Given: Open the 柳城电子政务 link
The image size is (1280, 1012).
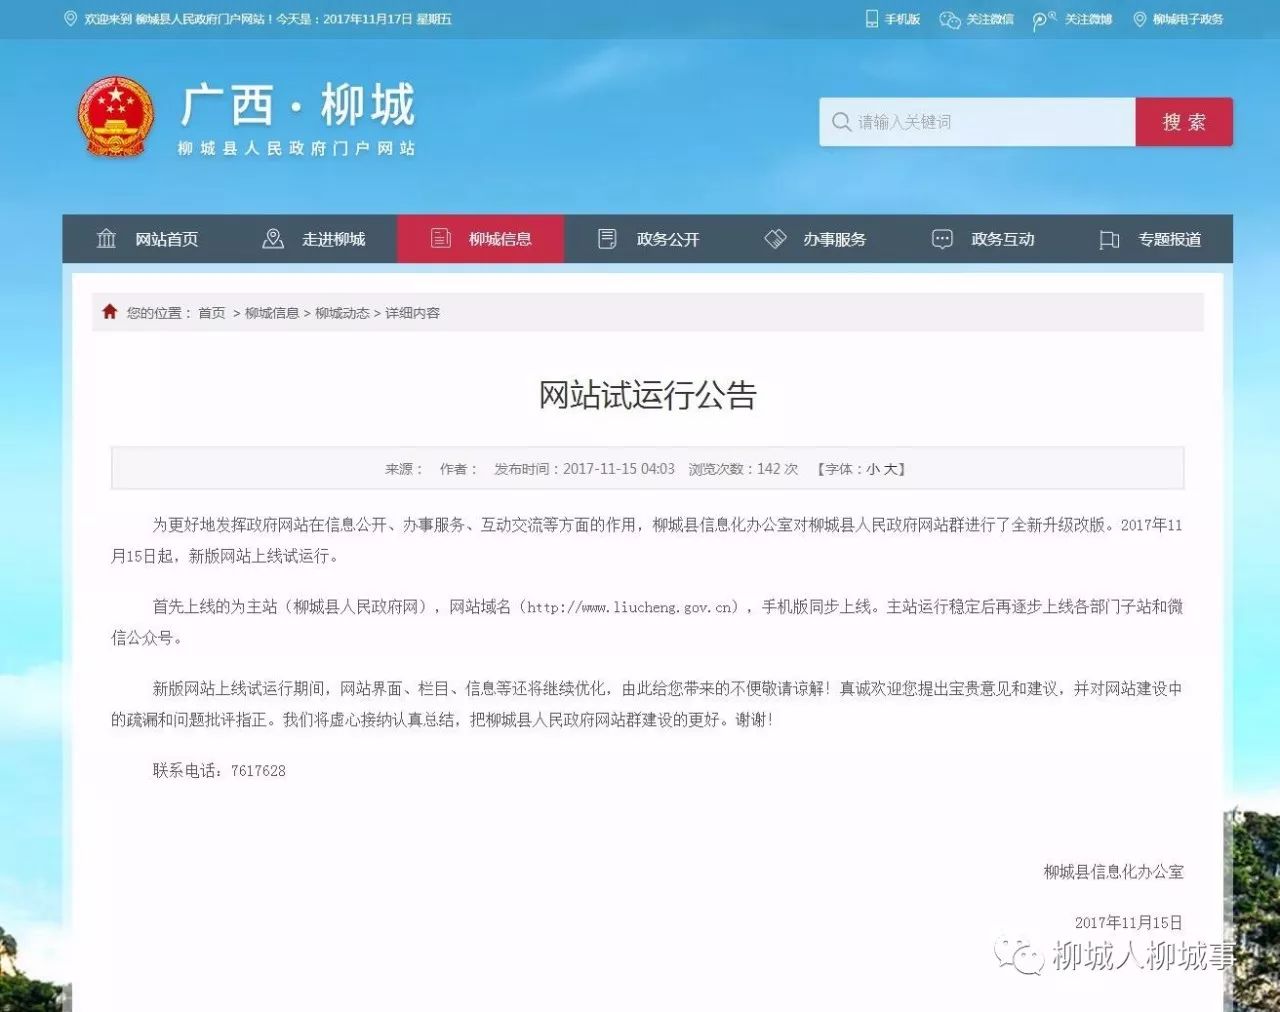Looking at the screenshot, I should (x=1187, y=19).
